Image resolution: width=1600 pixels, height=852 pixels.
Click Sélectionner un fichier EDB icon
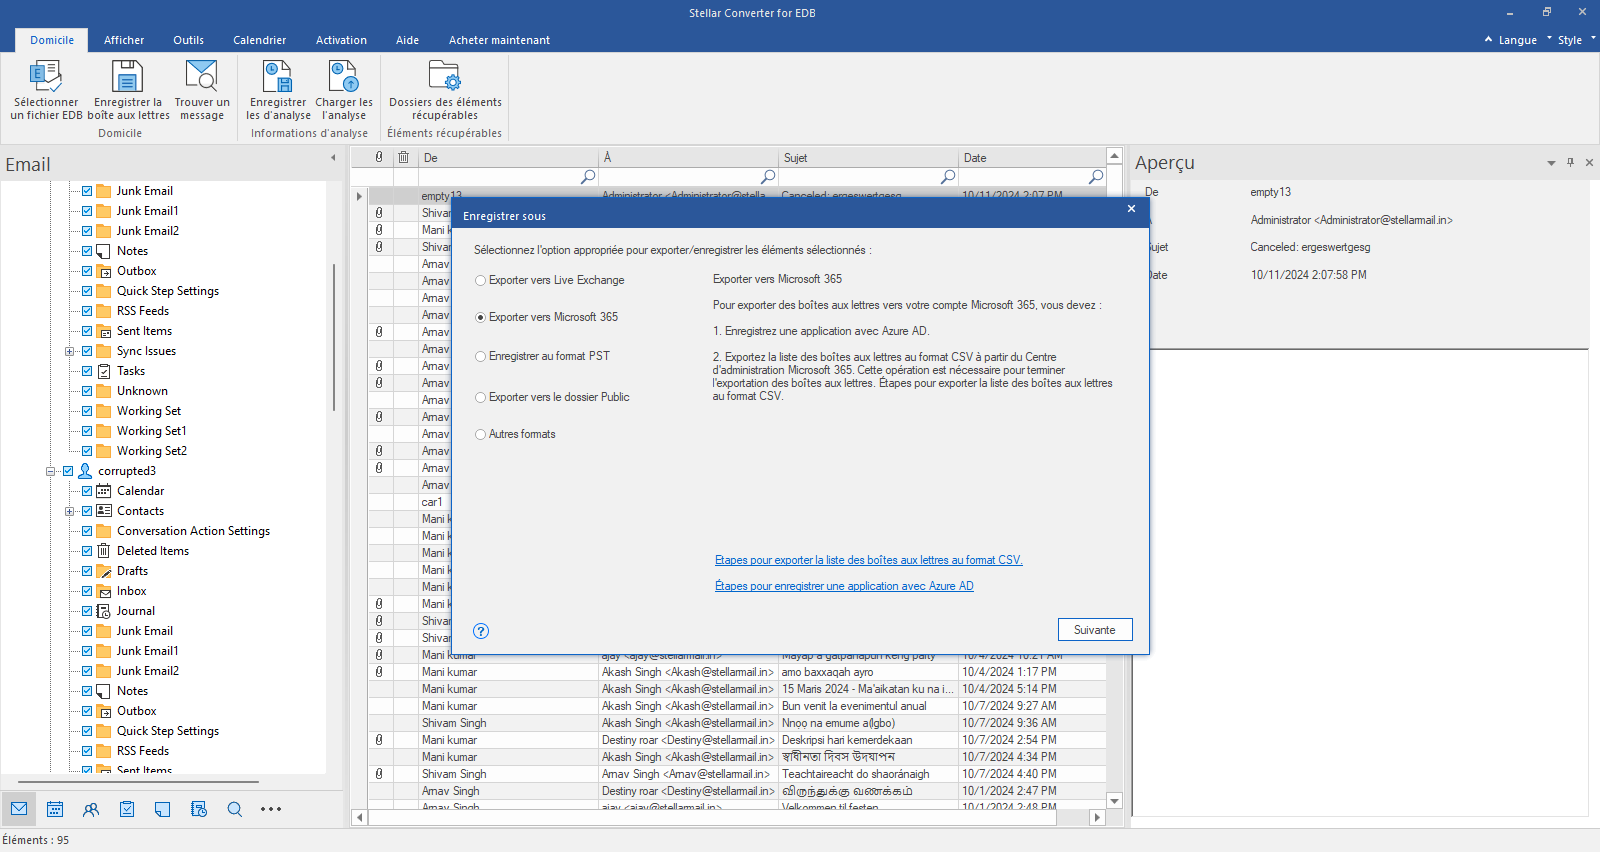[x=46, y=77]
